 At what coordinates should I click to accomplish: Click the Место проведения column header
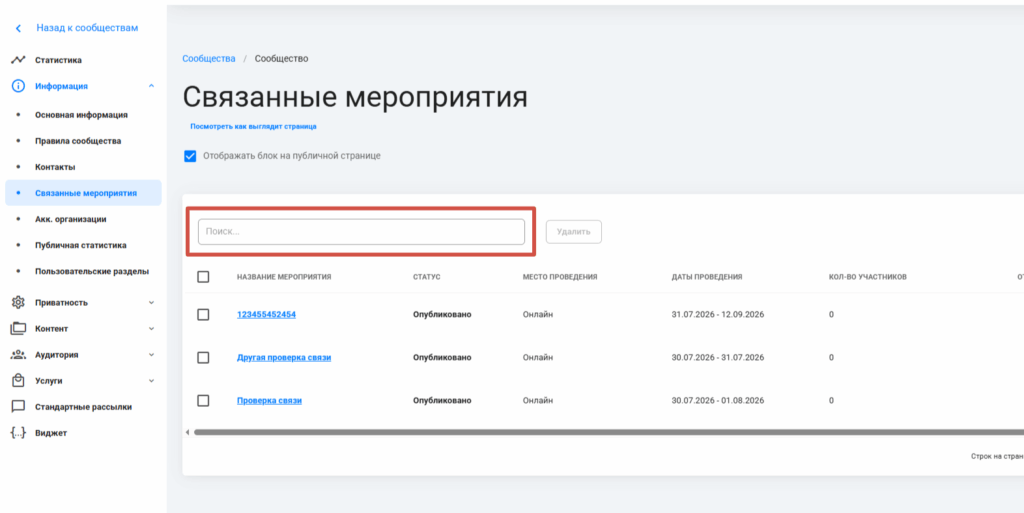pos(560,277)
